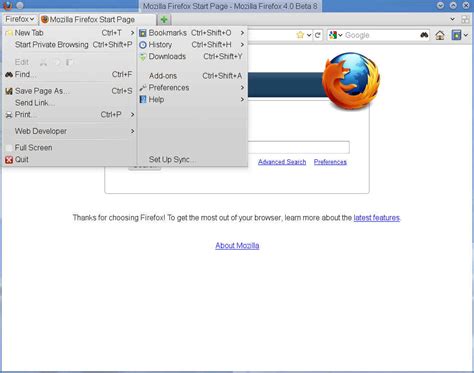The width and height of the screenshot is (474, 373).
Task: Reload the page with the refresh icon
Action: pos(318,35)
